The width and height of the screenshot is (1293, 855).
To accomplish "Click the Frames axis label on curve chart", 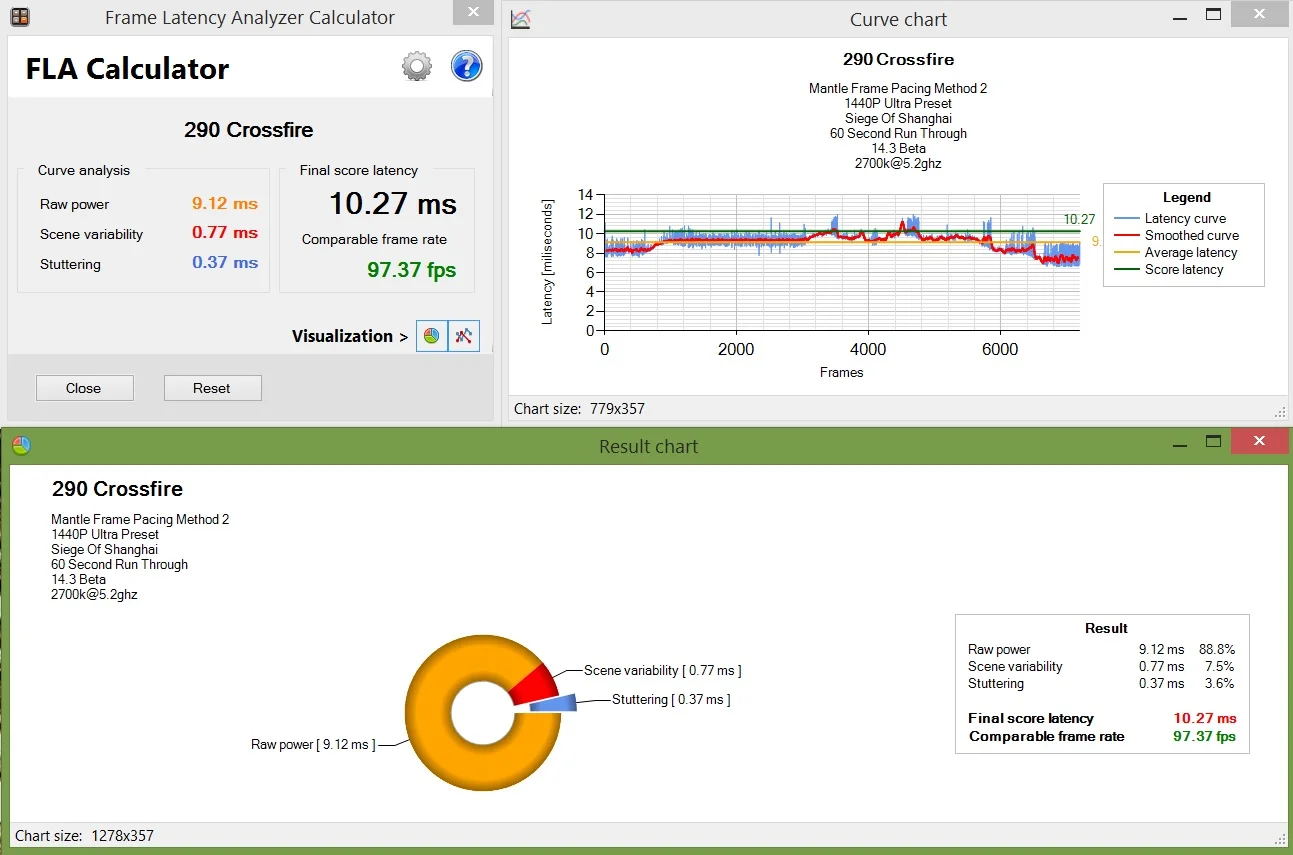I will (x=841, y=372).
